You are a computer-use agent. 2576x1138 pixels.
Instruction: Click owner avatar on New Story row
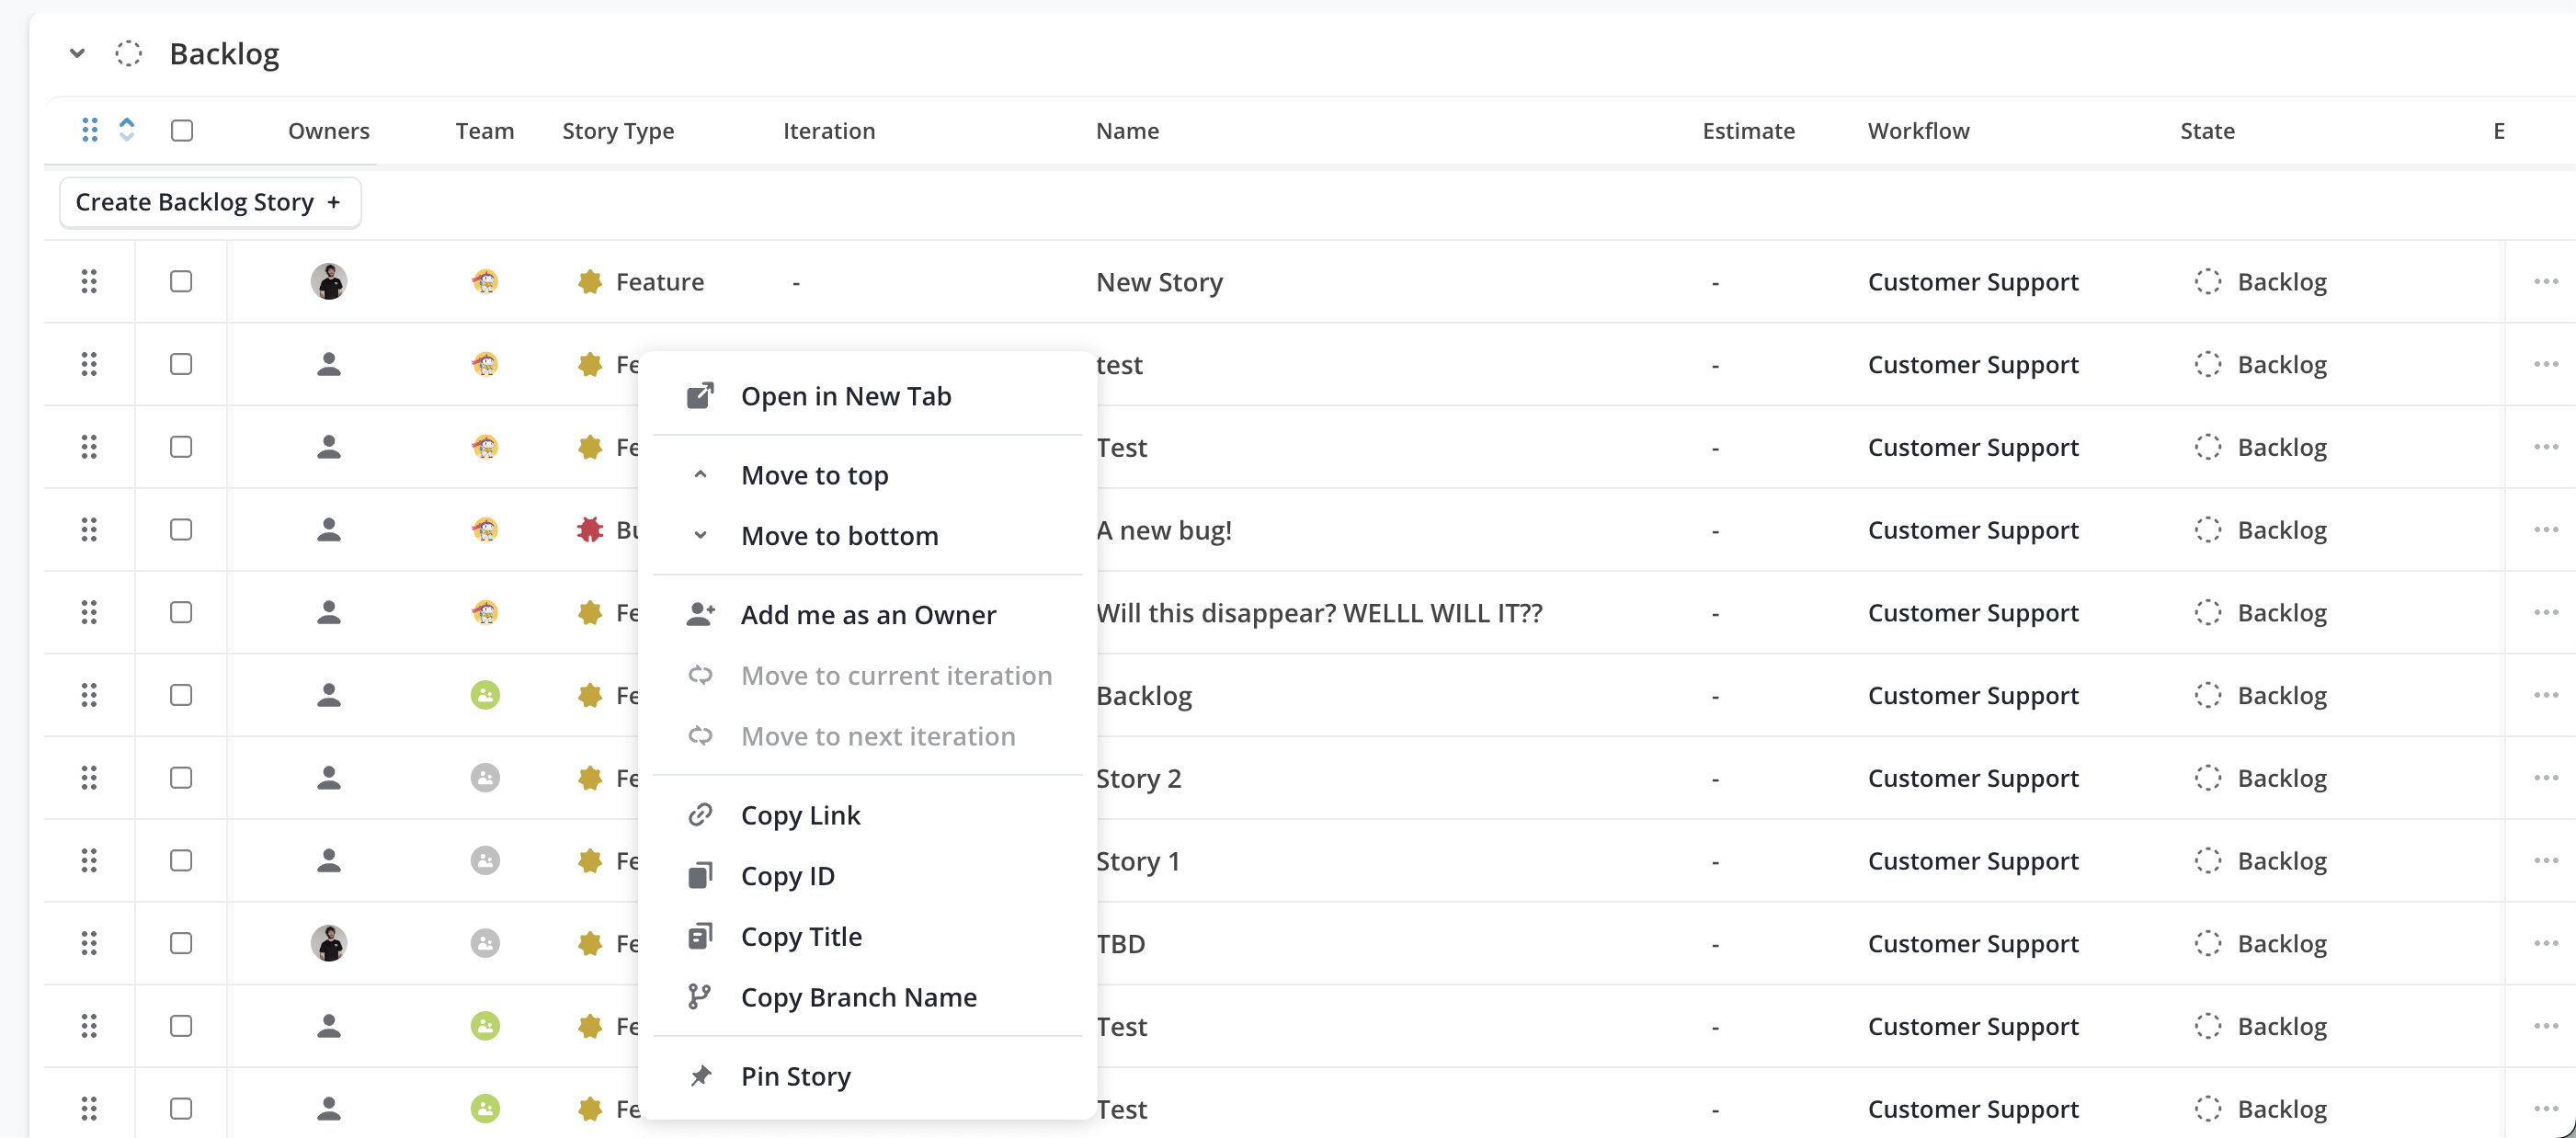329,282
